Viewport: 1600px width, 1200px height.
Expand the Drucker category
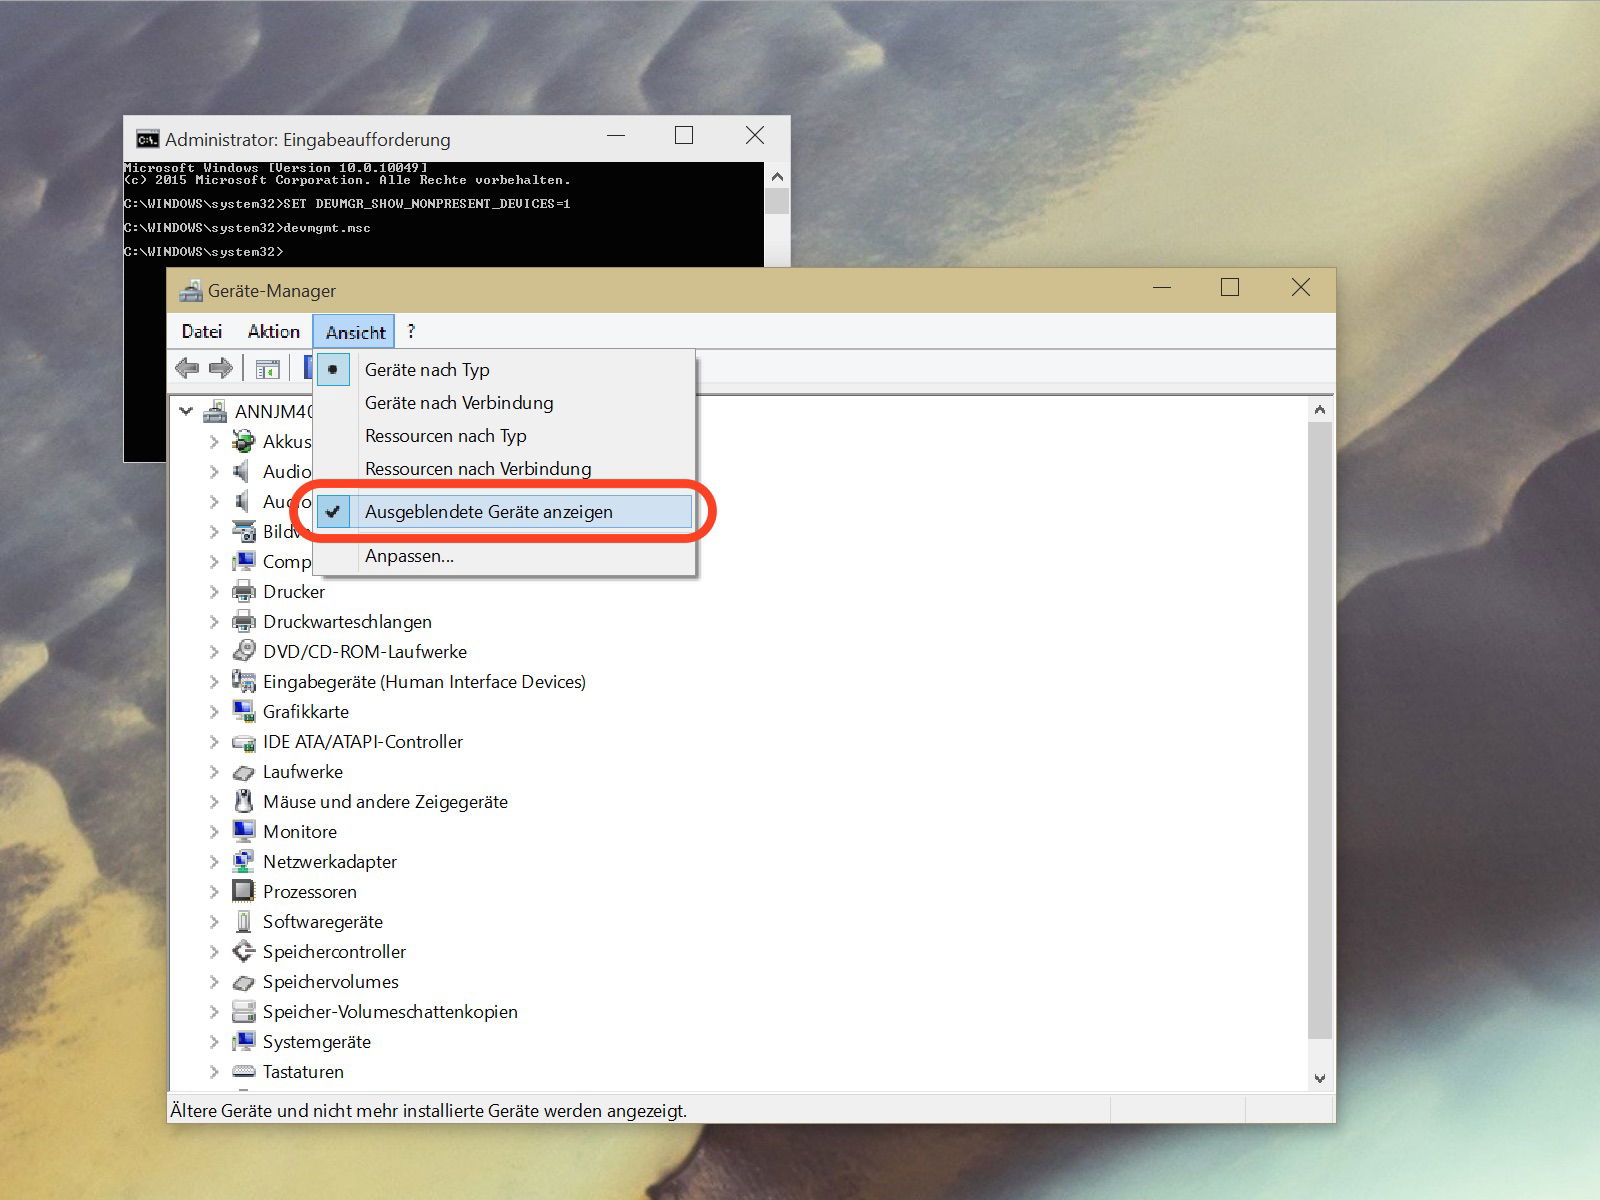coord(213,591)
